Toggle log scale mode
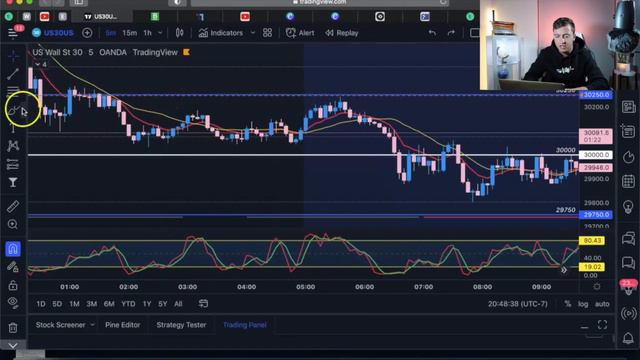 click(x=583, y=304)
